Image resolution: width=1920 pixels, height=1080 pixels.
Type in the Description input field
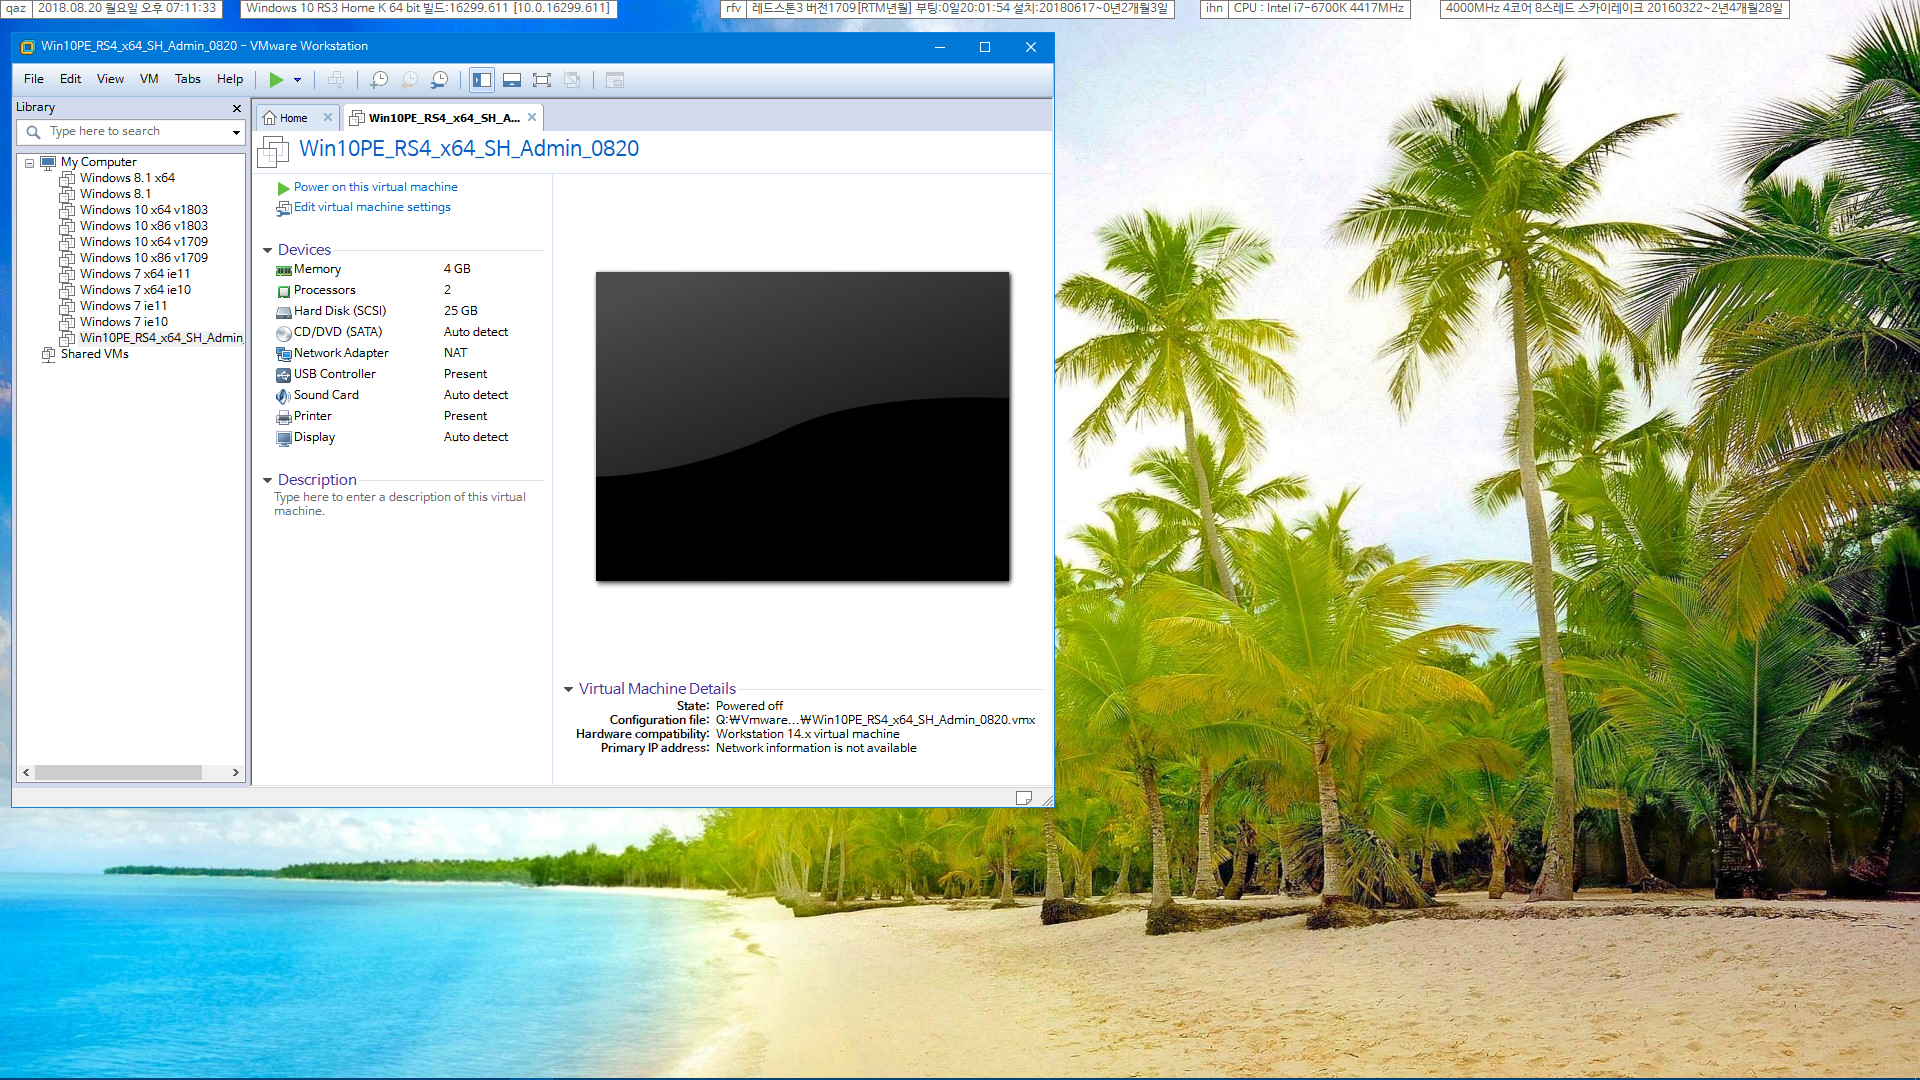tap(400, 504)
